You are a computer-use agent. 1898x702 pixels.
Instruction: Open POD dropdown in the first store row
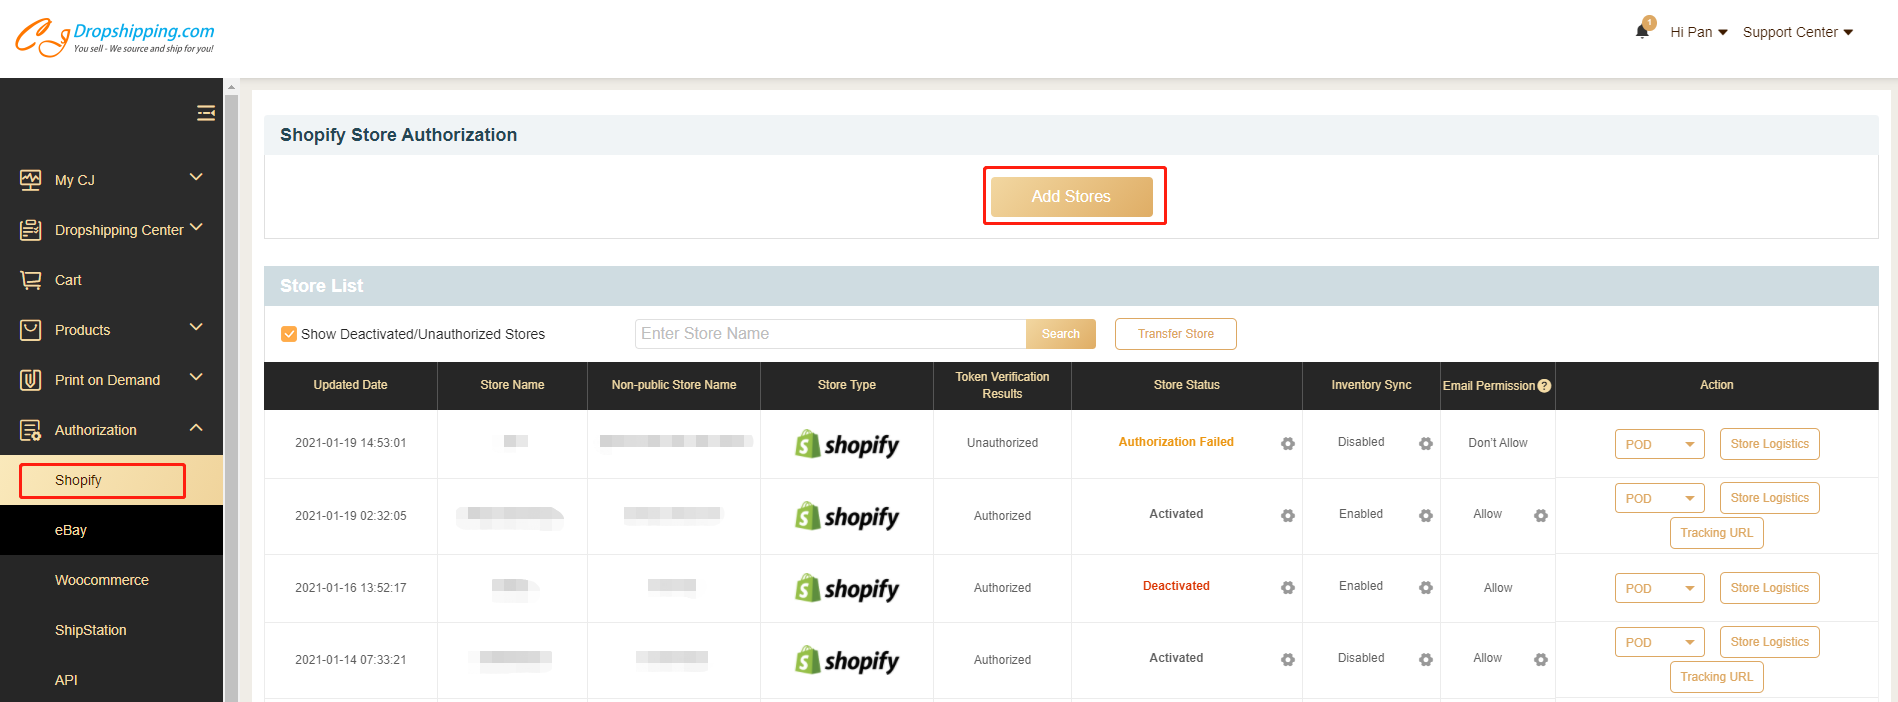(x=1659, y=444)
